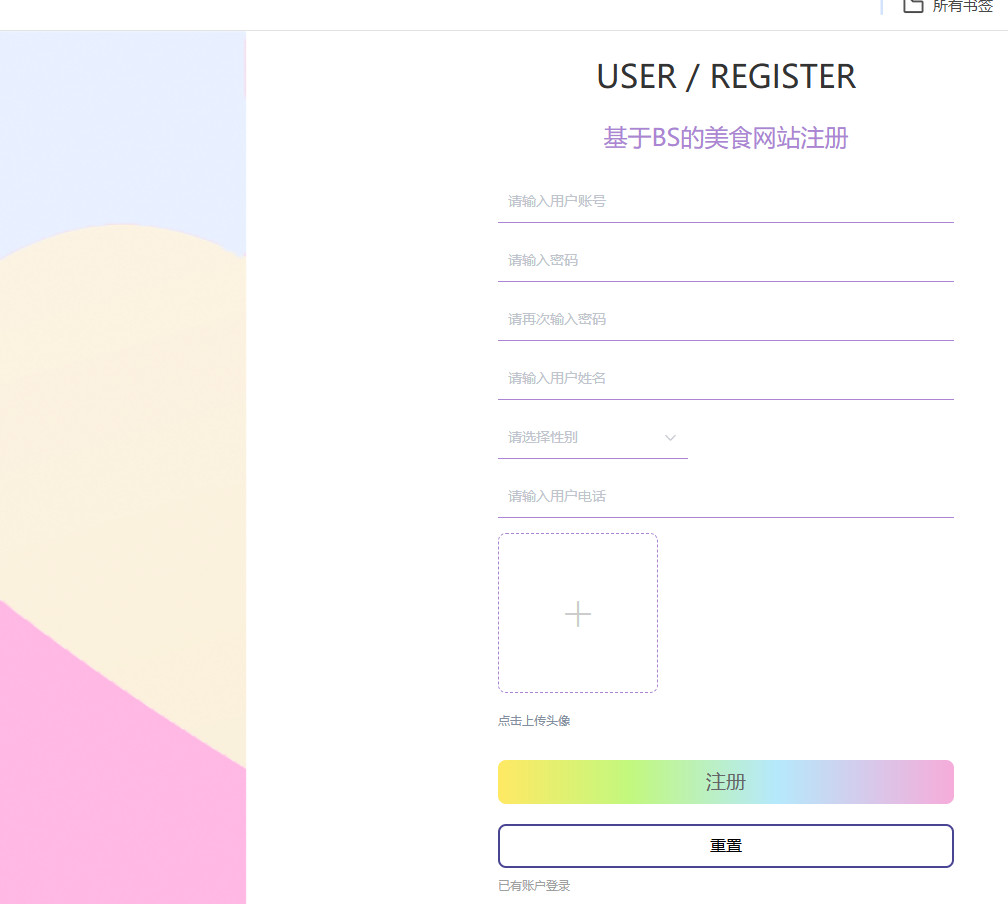Click the 点击上传头像 caption text
Image resolution: width=1008 pixels, height=904 pixels.
click(x=534, y=721)
